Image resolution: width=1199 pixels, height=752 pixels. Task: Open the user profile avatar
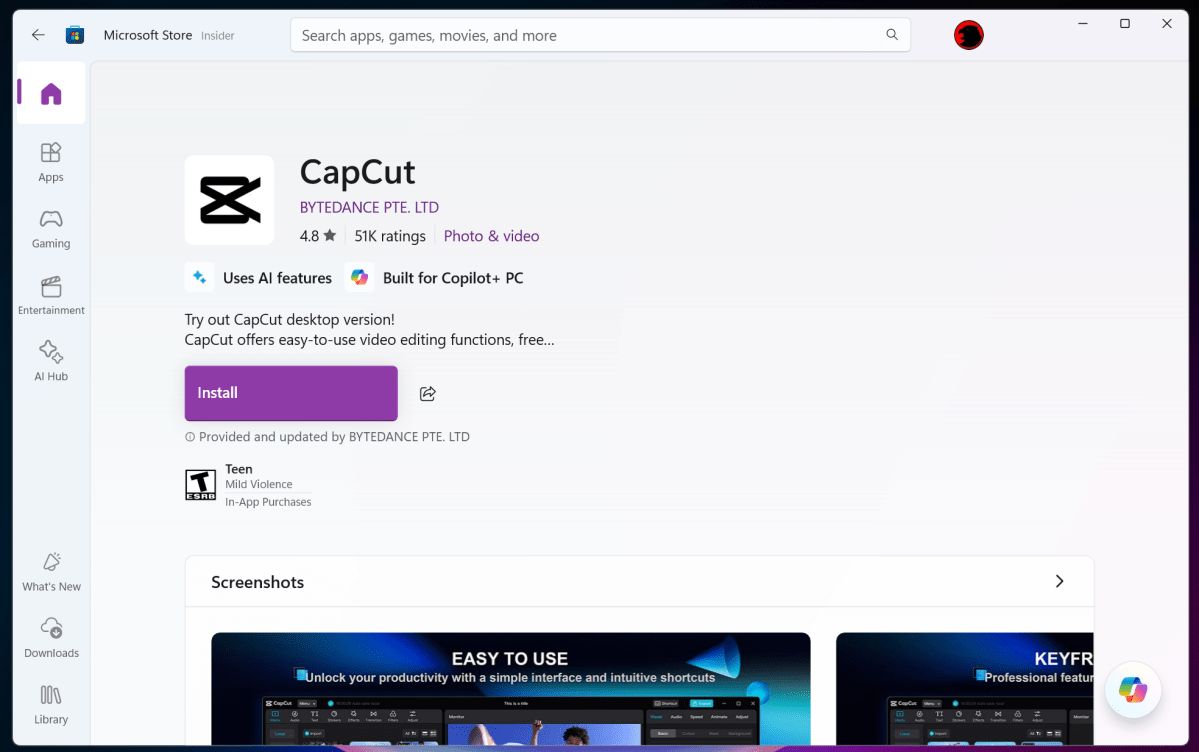click(x=968, y=35)
